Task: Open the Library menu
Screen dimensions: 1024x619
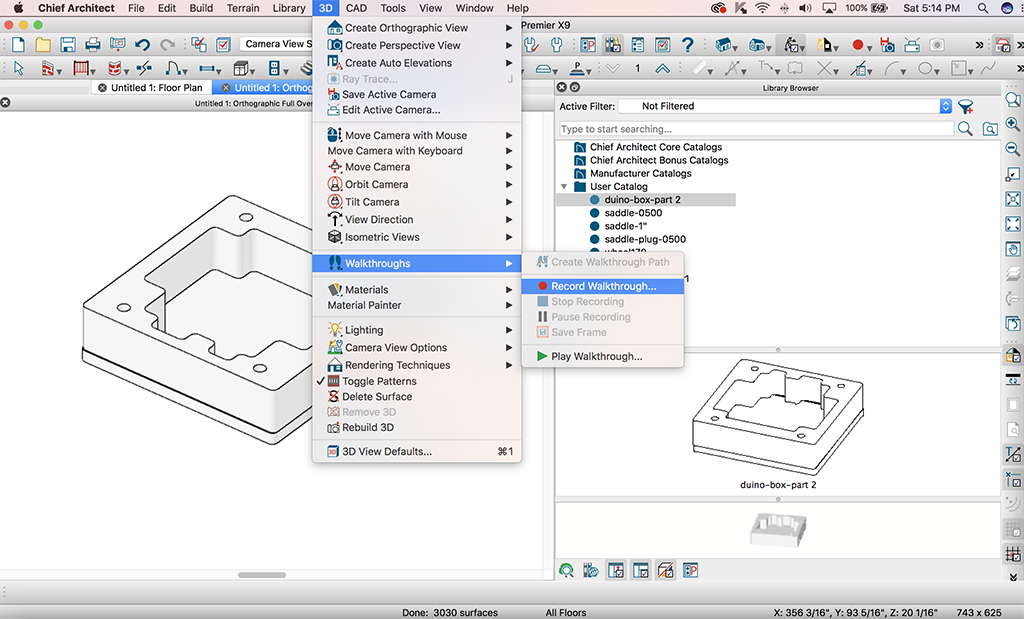Action: [x=289, y=8]
